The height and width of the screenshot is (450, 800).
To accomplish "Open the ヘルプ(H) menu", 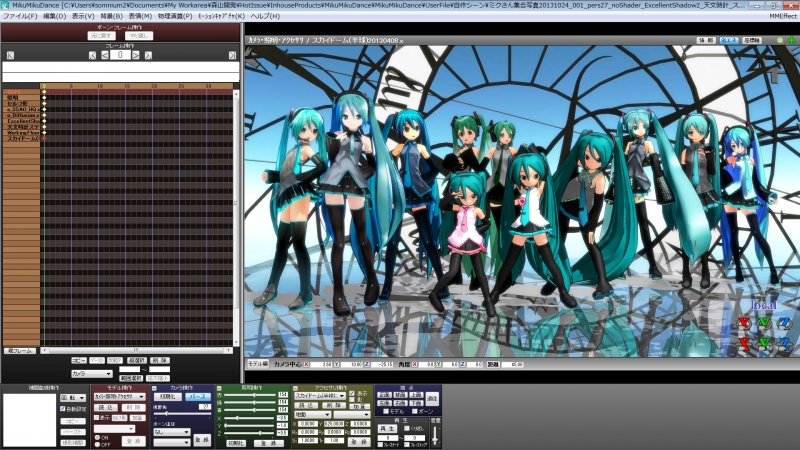I will (x=265, y=16).
